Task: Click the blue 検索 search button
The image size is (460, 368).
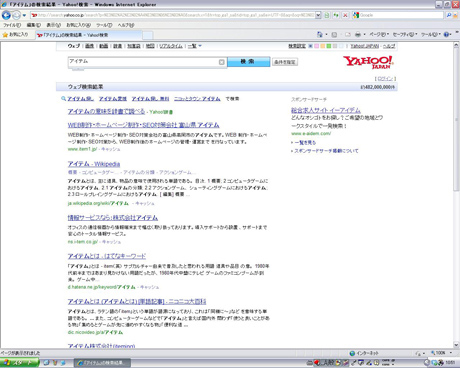Action: [249, 62]
